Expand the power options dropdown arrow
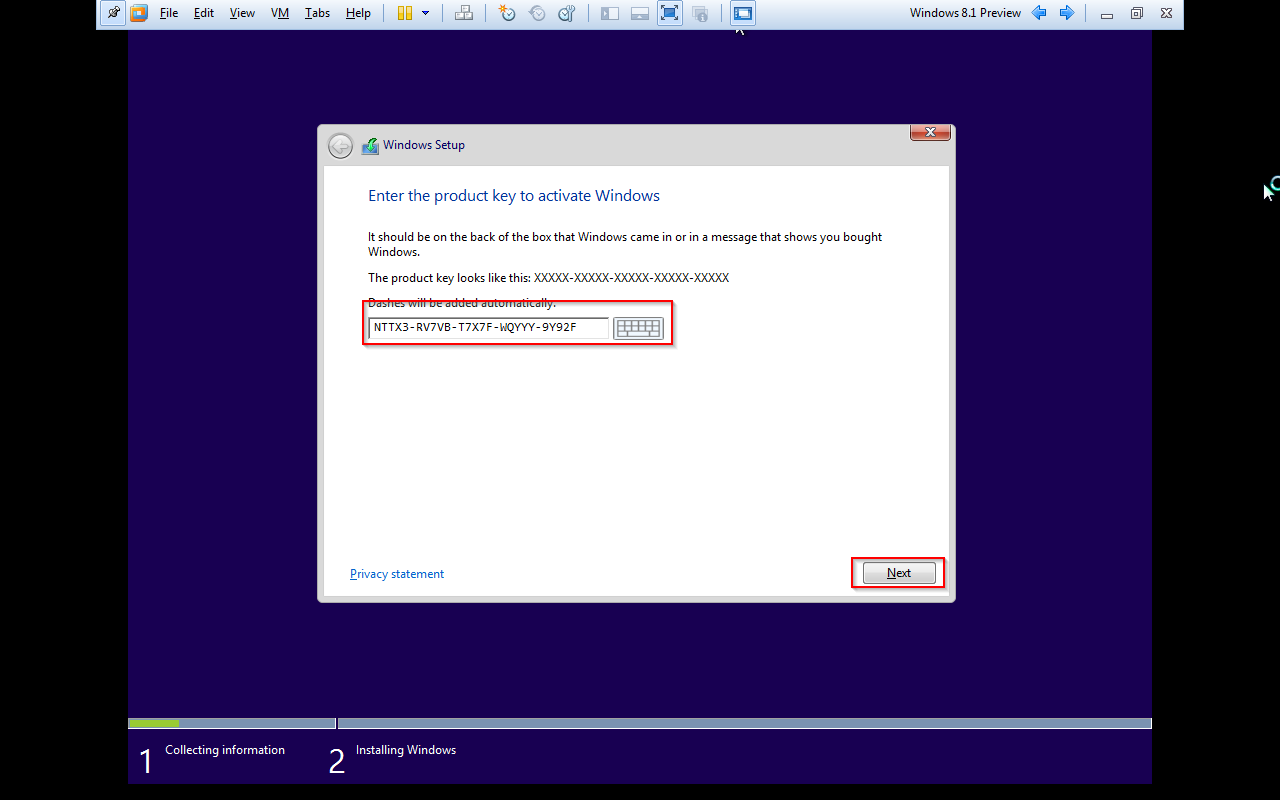The width and height of the screenshot is (1280, 800). tap(426, 13)
